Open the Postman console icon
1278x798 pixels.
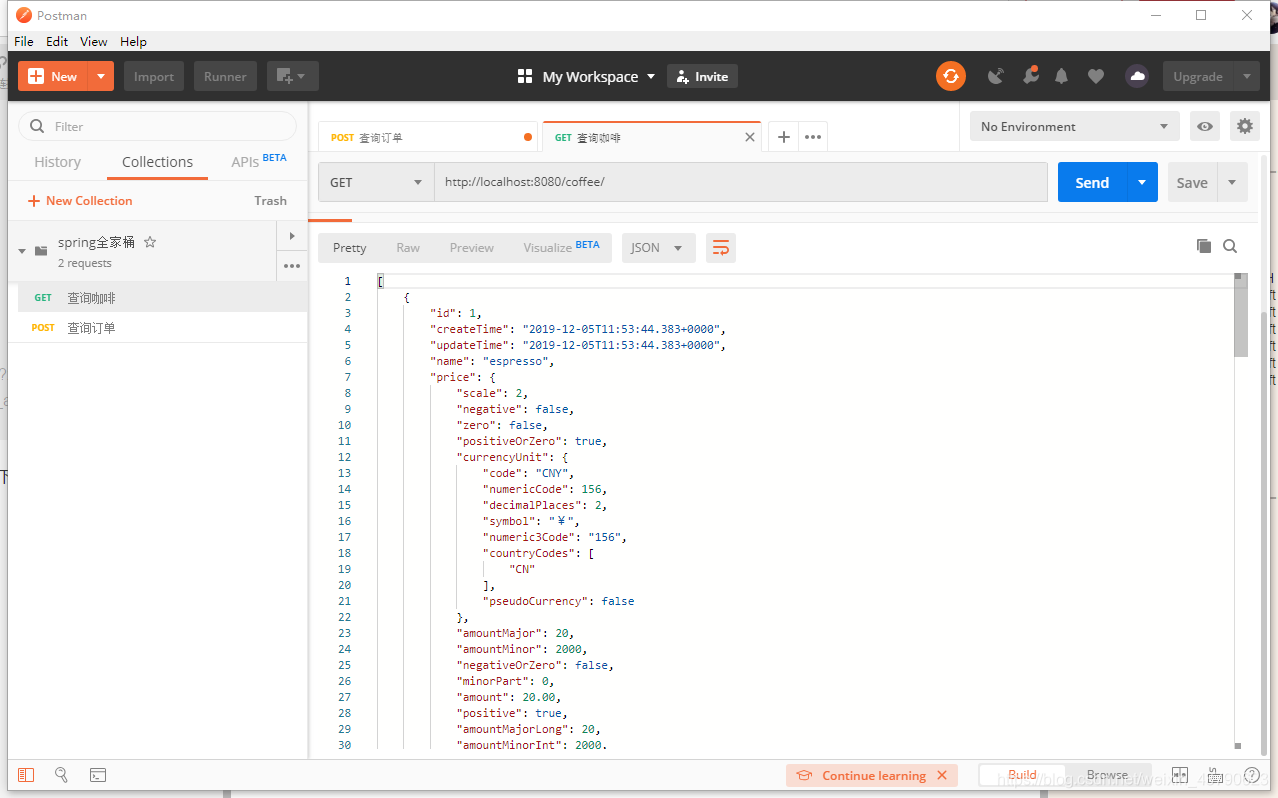(x=98, y=775)
